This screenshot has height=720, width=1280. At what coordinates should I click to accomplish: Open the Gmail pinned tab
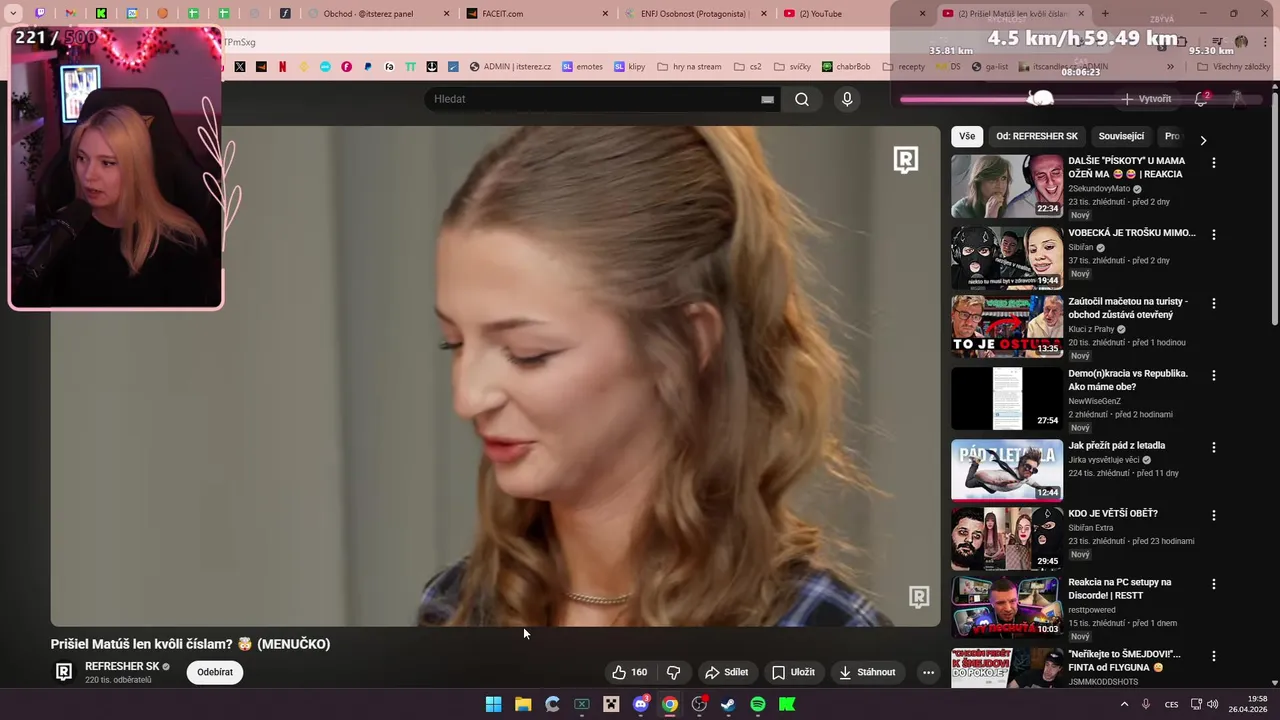coord(70,14)
